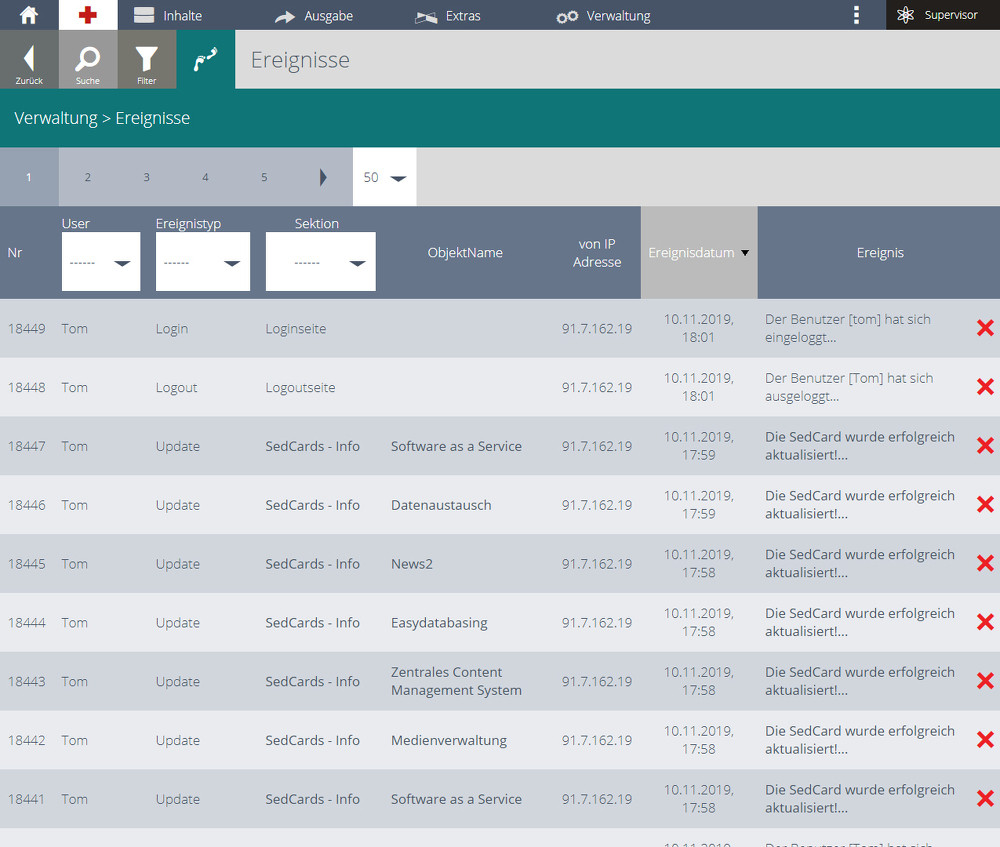Delete event 18448 with red X

[x=985, y=387]
